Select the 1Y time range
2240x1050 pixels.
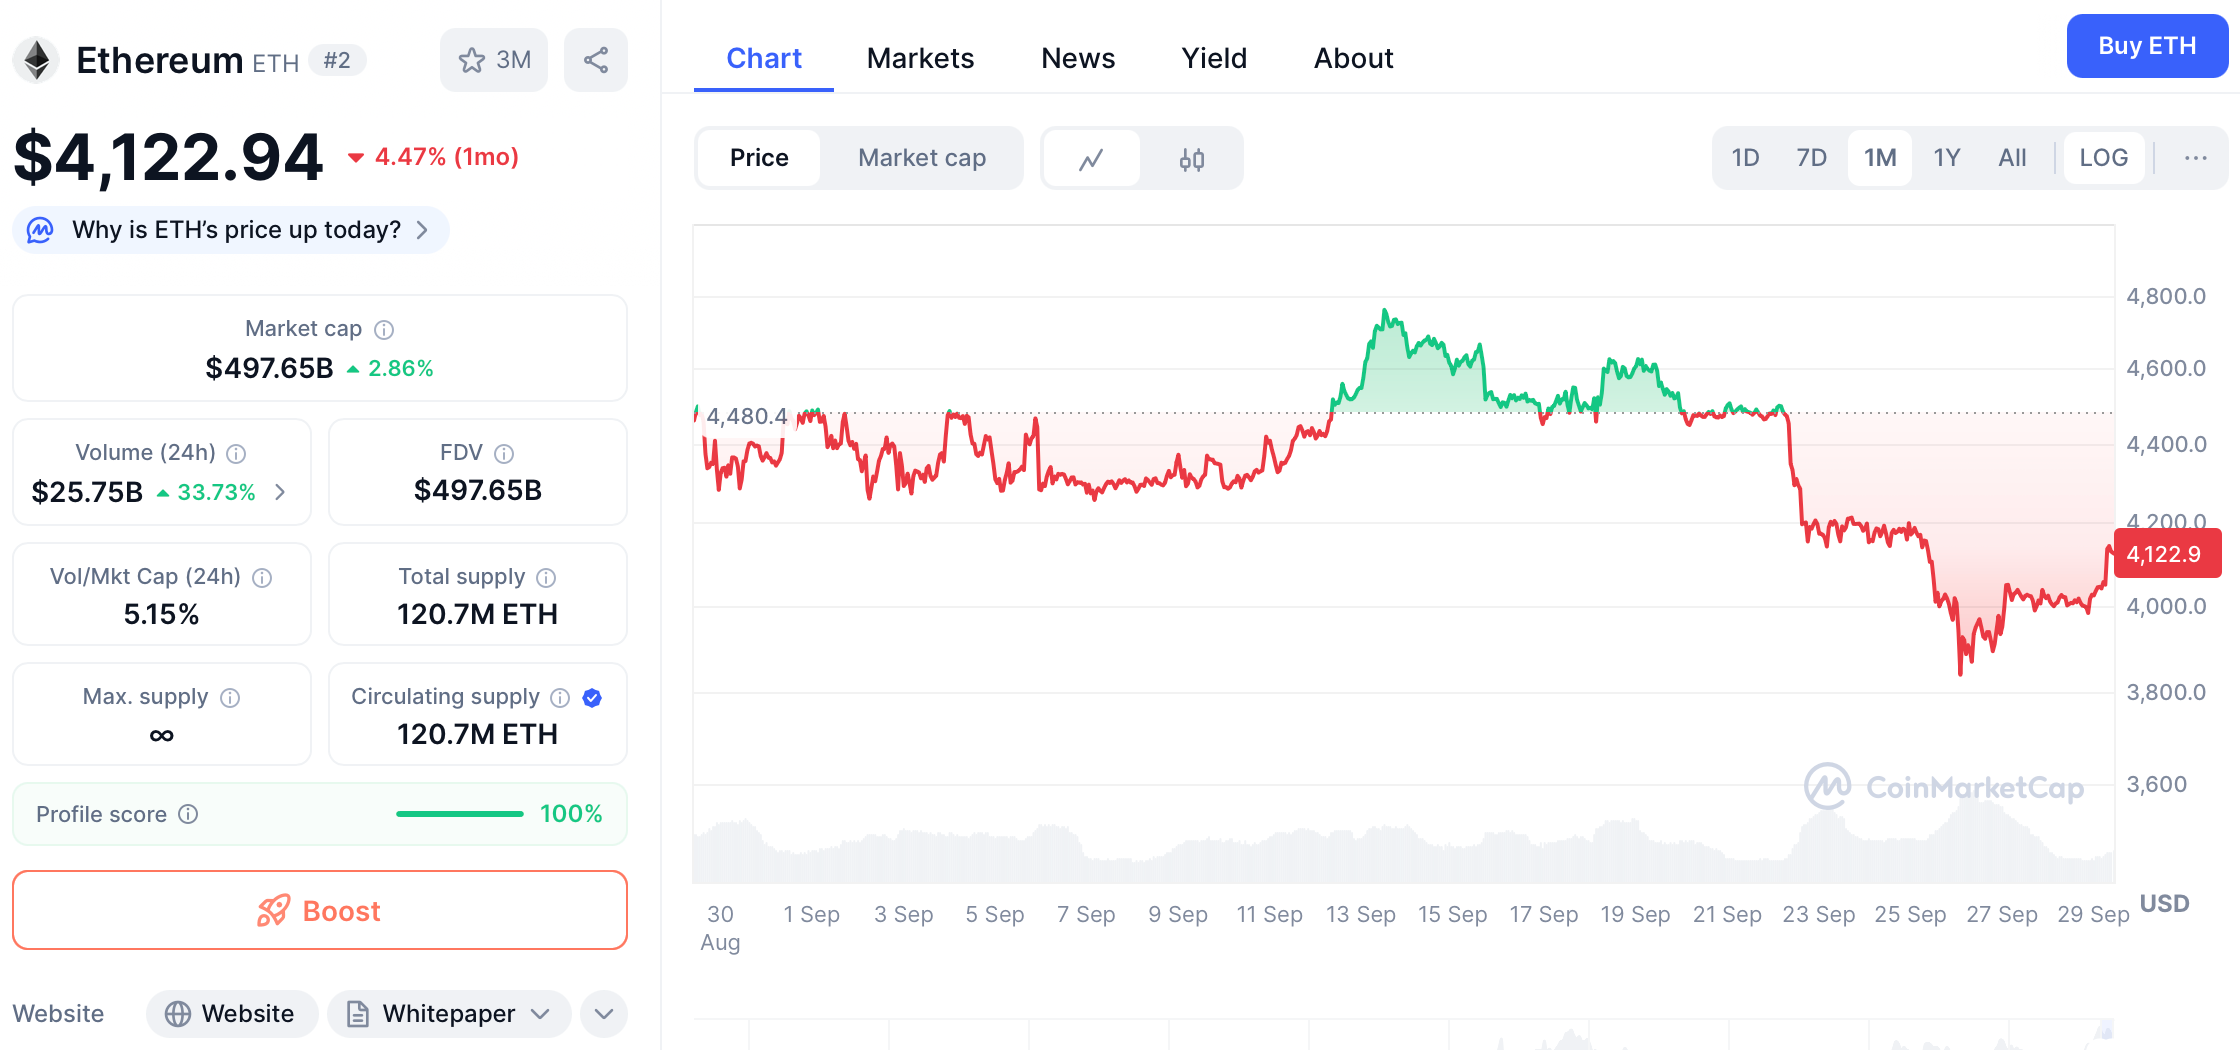(x=1946, y=157)
